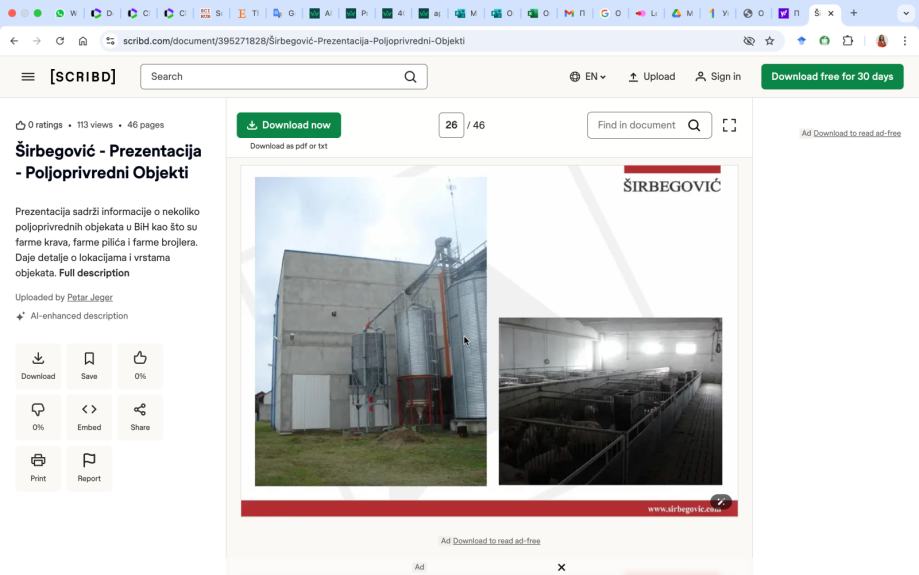
Task: Click the search magnifier icon in header
Action: pos(410,77)
